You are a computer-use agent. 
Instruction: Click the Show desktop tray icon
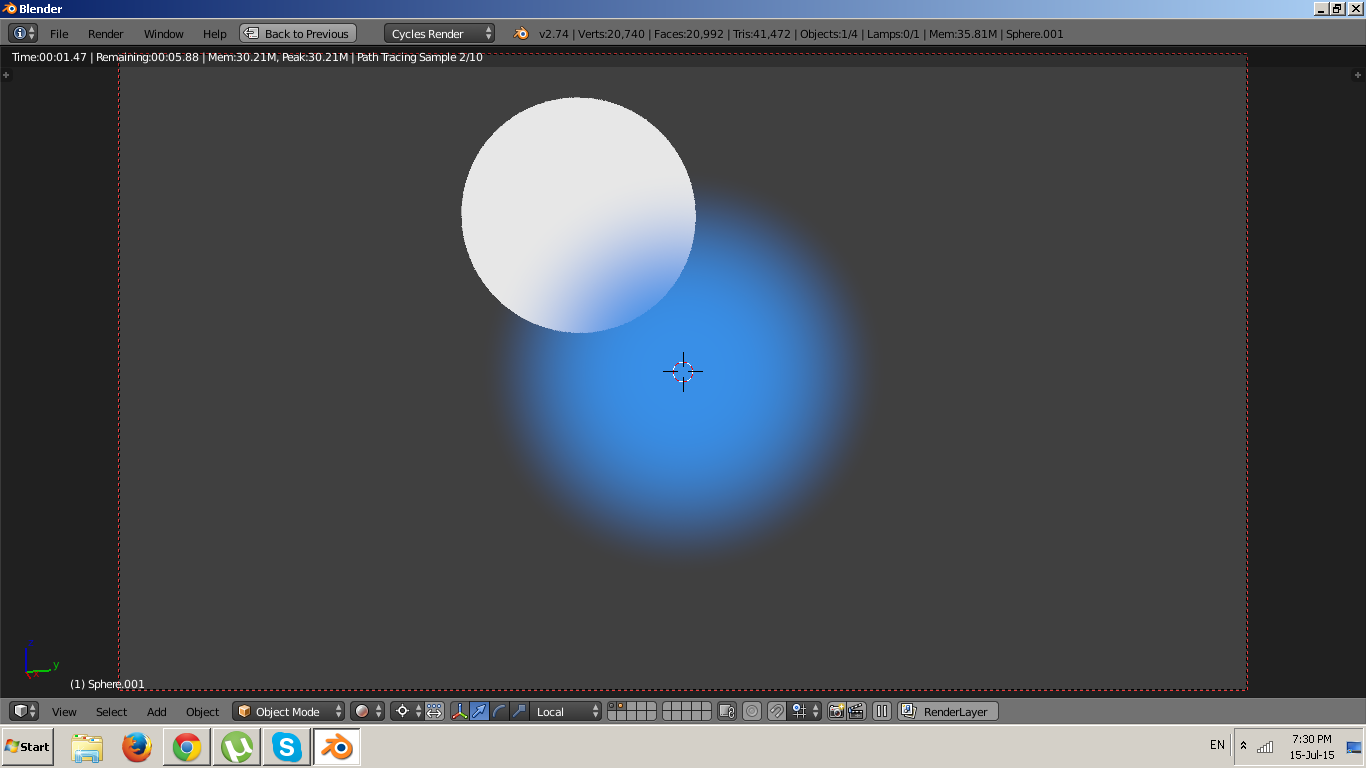(1354, 747)
